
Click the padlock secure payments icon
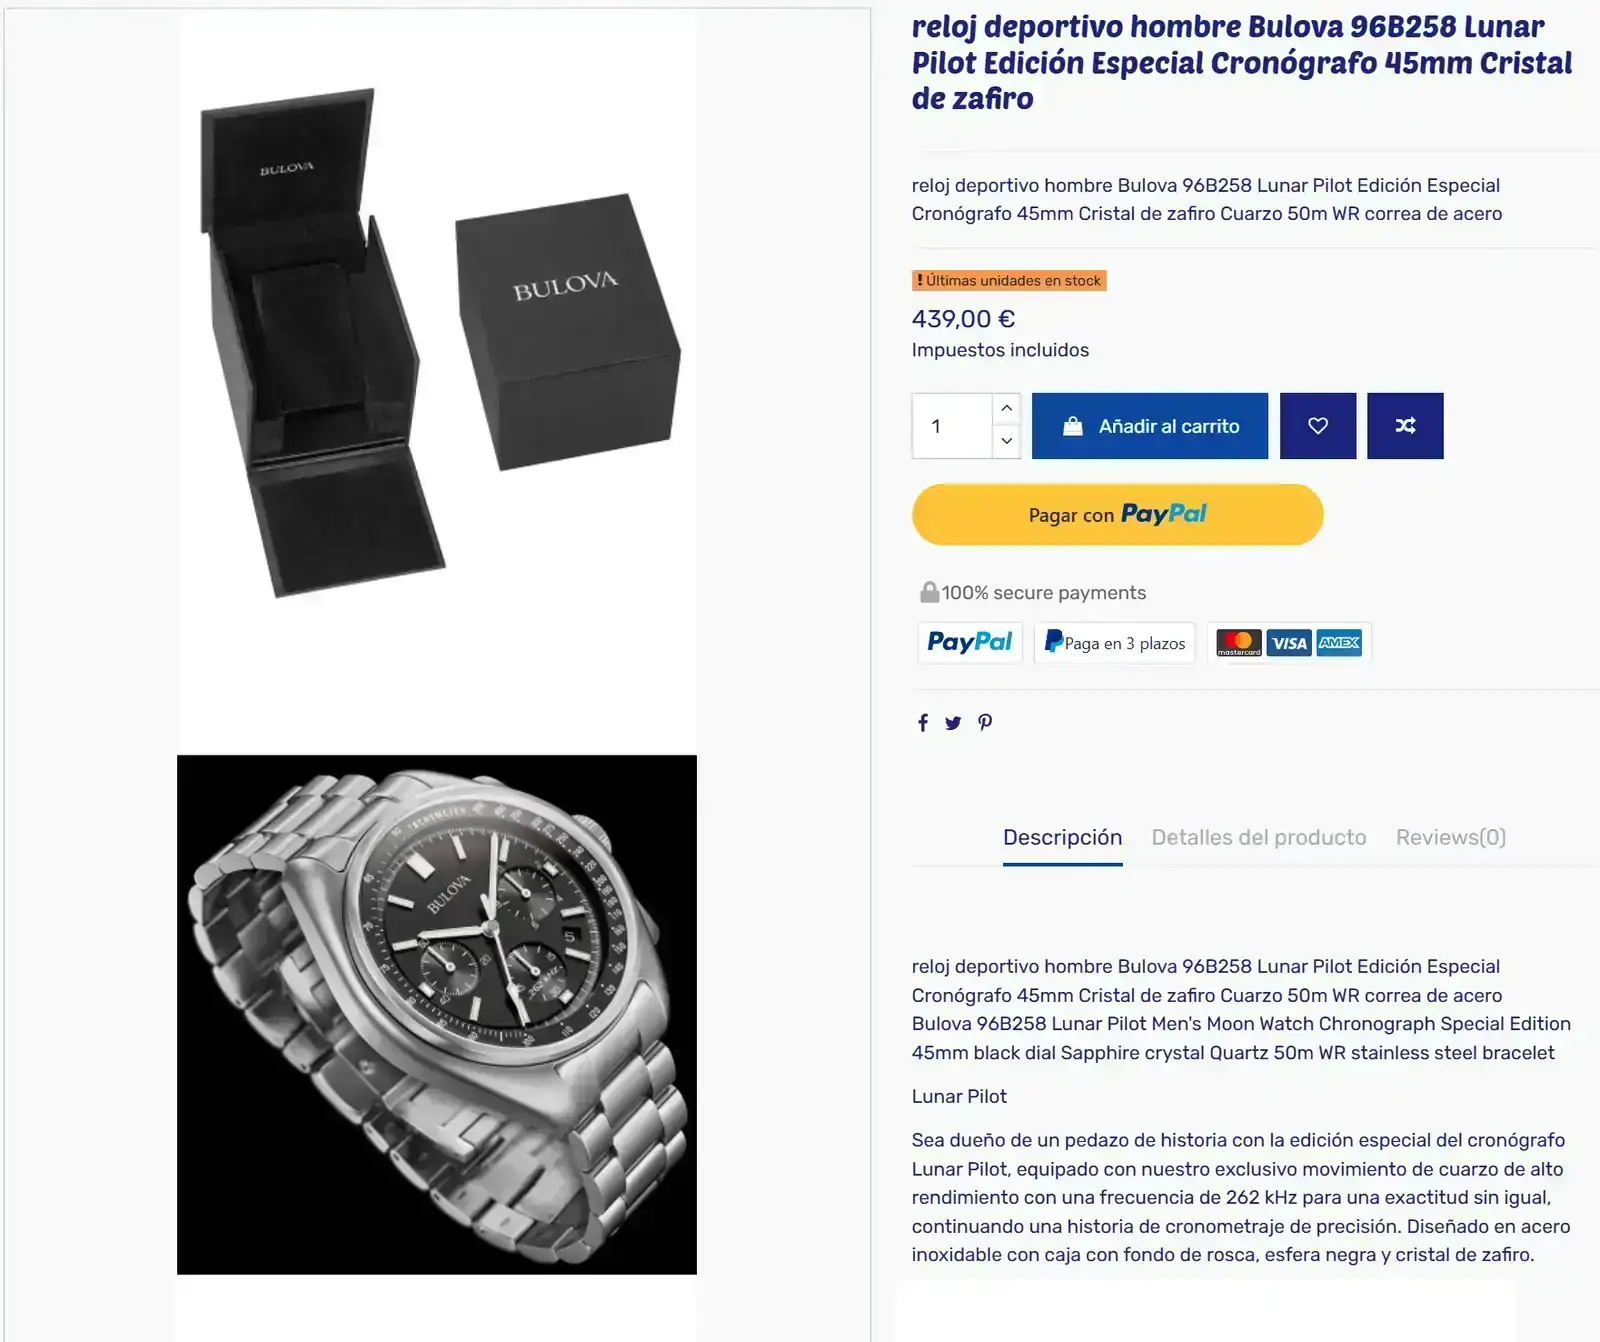pyautogui.click(x=929, y=592)
